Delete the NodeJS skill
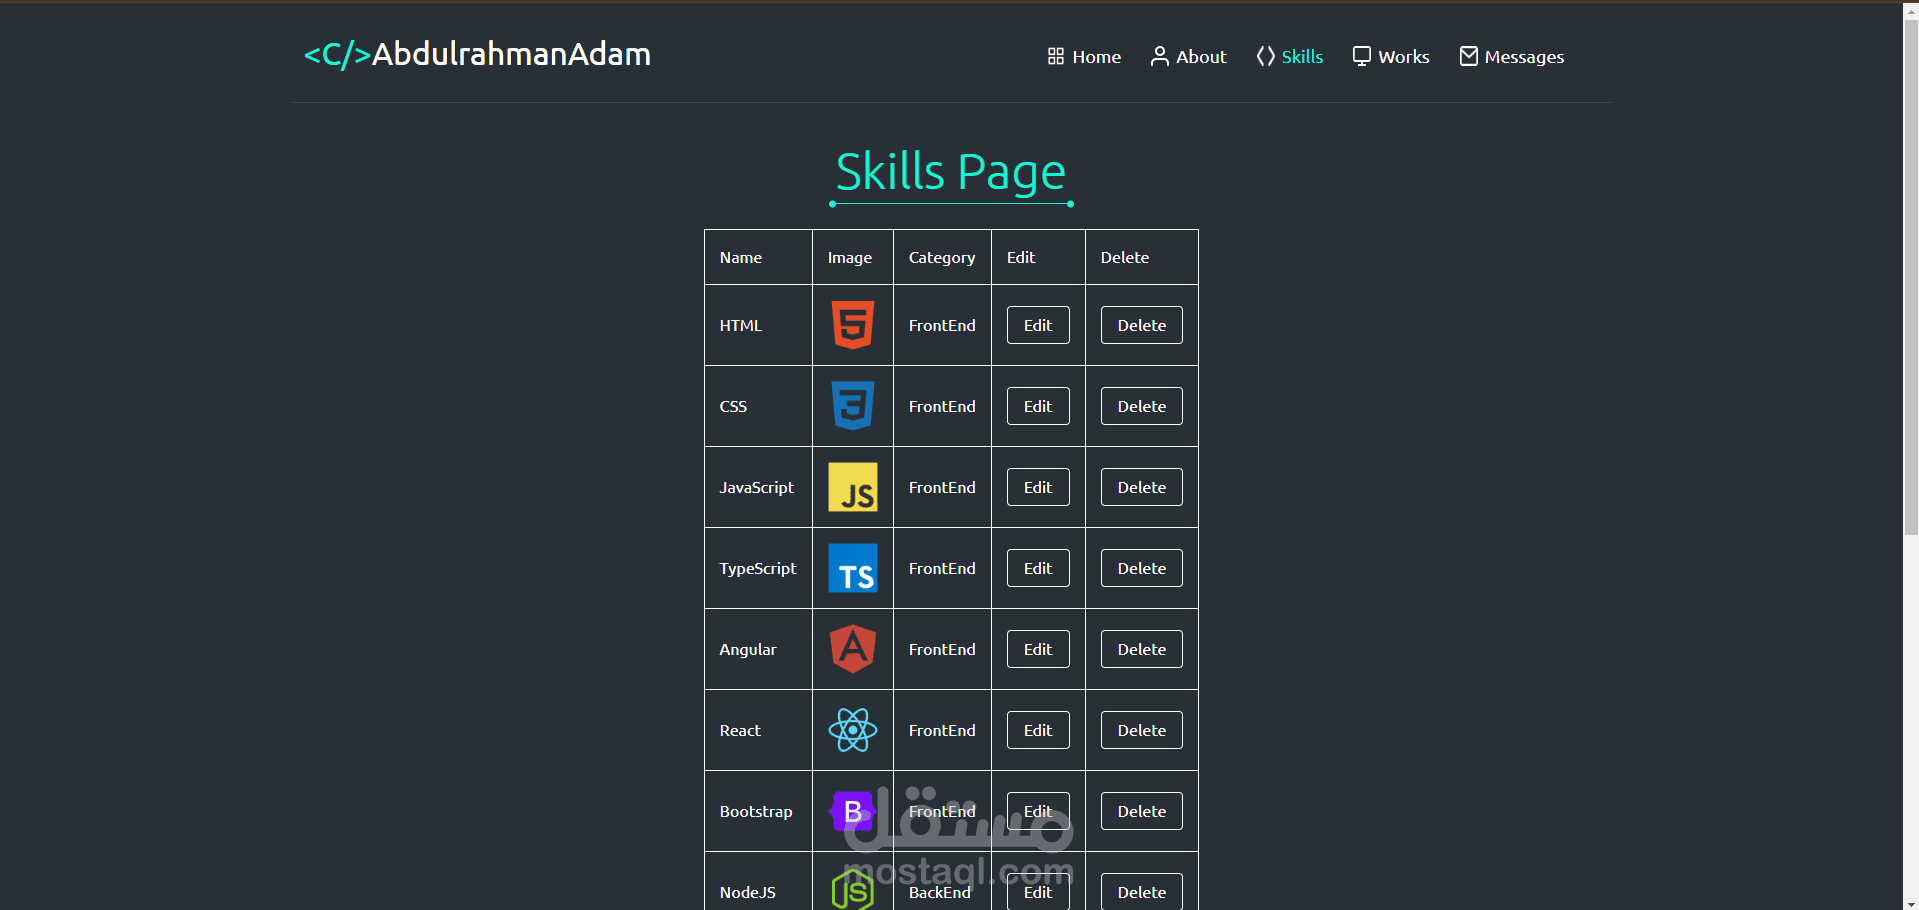1919x910 pixels. [1142, 891]
